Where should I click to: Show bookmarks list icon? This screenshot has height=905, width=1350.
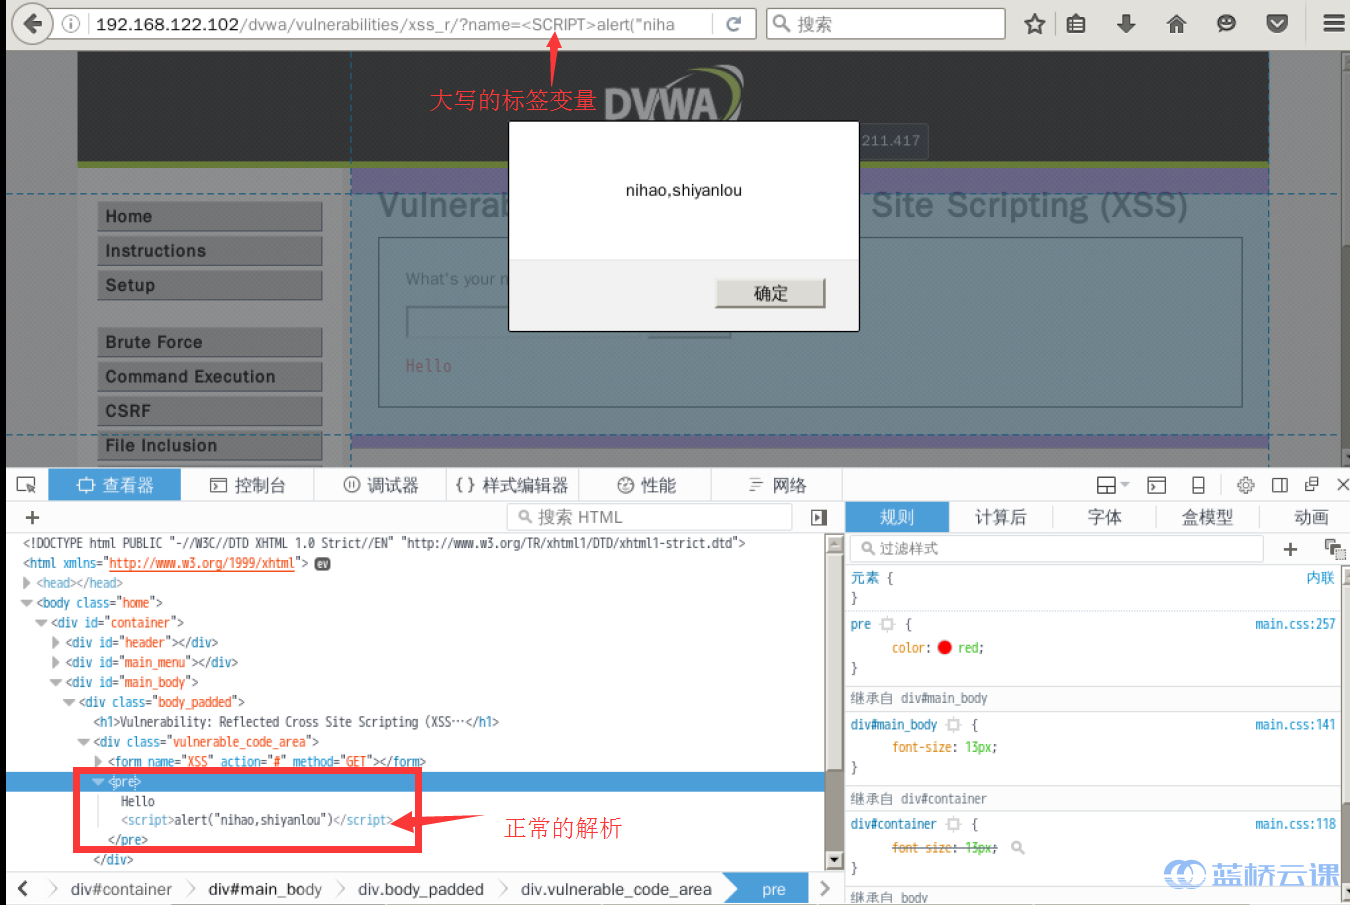tap(1077, 24)
